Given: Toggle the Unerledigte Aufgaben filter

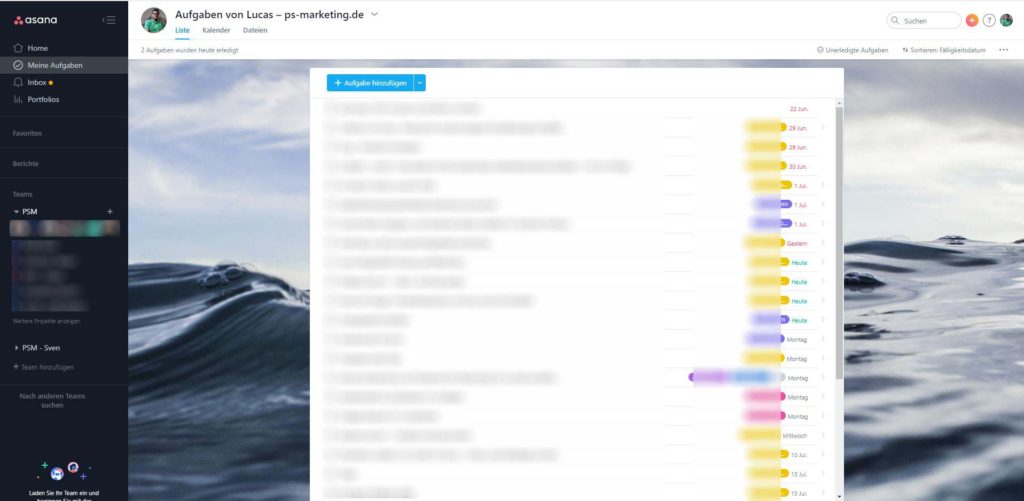Looking at the screenshot, I should [852, 50].
